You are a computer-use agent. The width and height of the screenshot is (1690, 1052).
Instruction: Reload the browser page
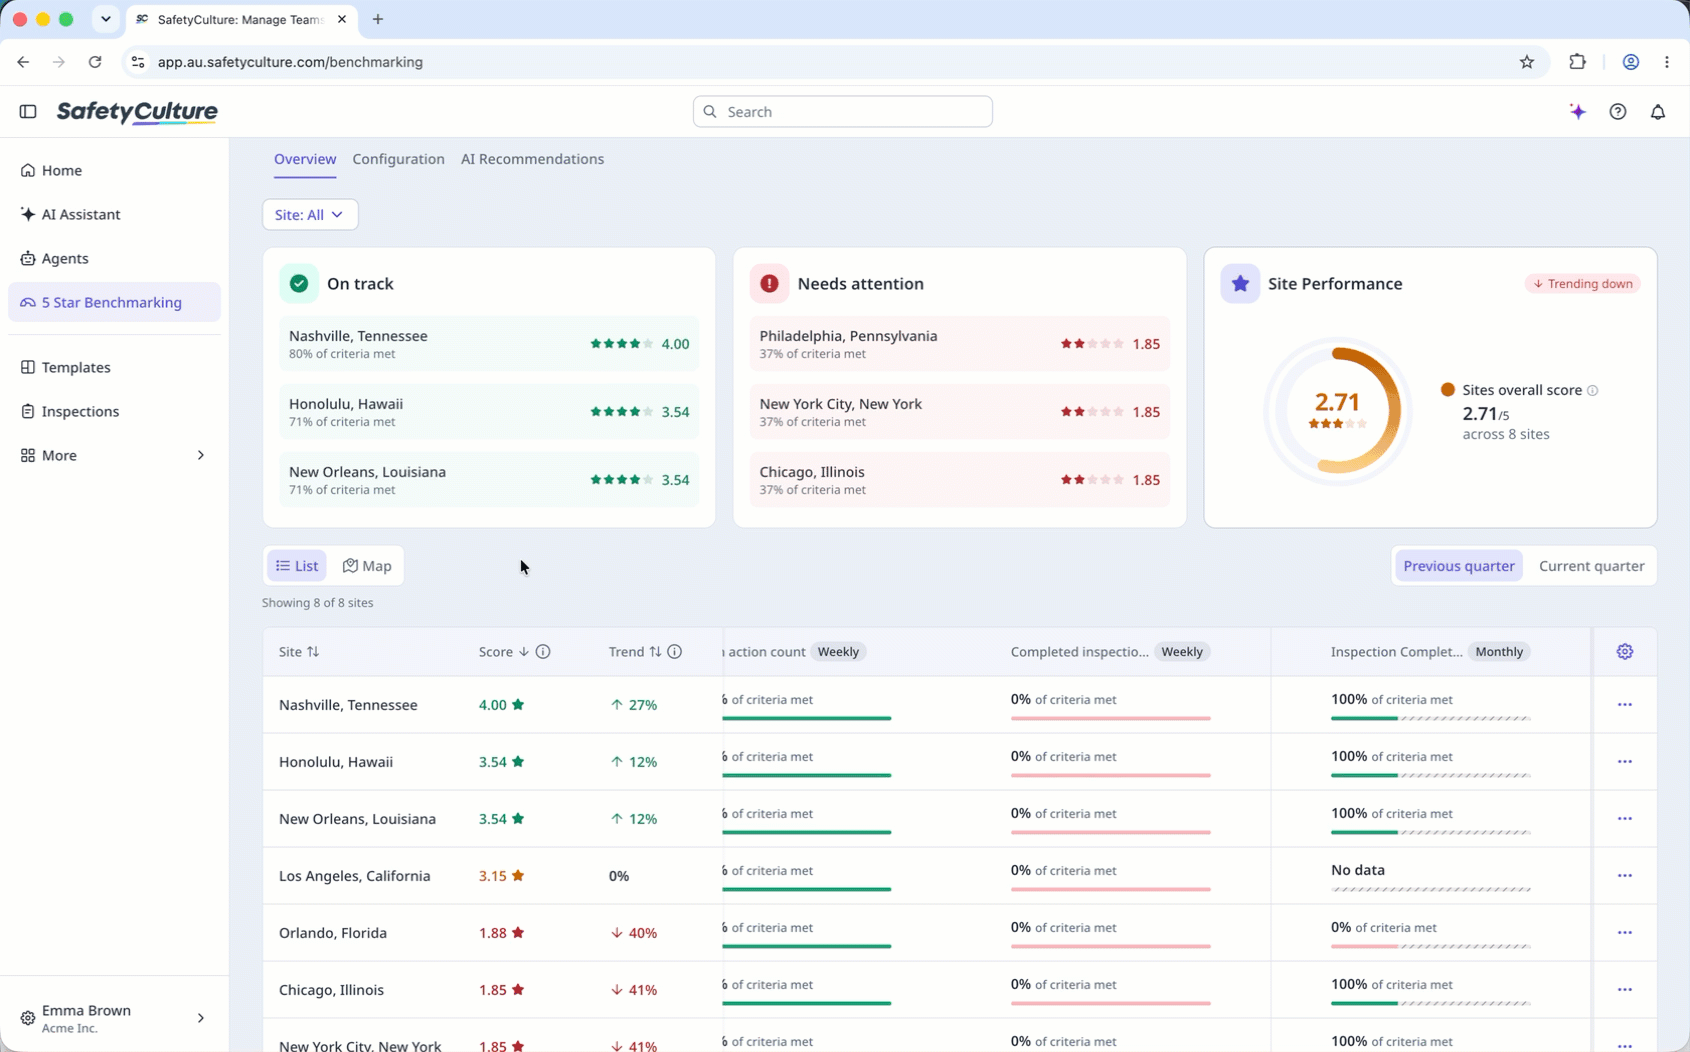[95, 62]
